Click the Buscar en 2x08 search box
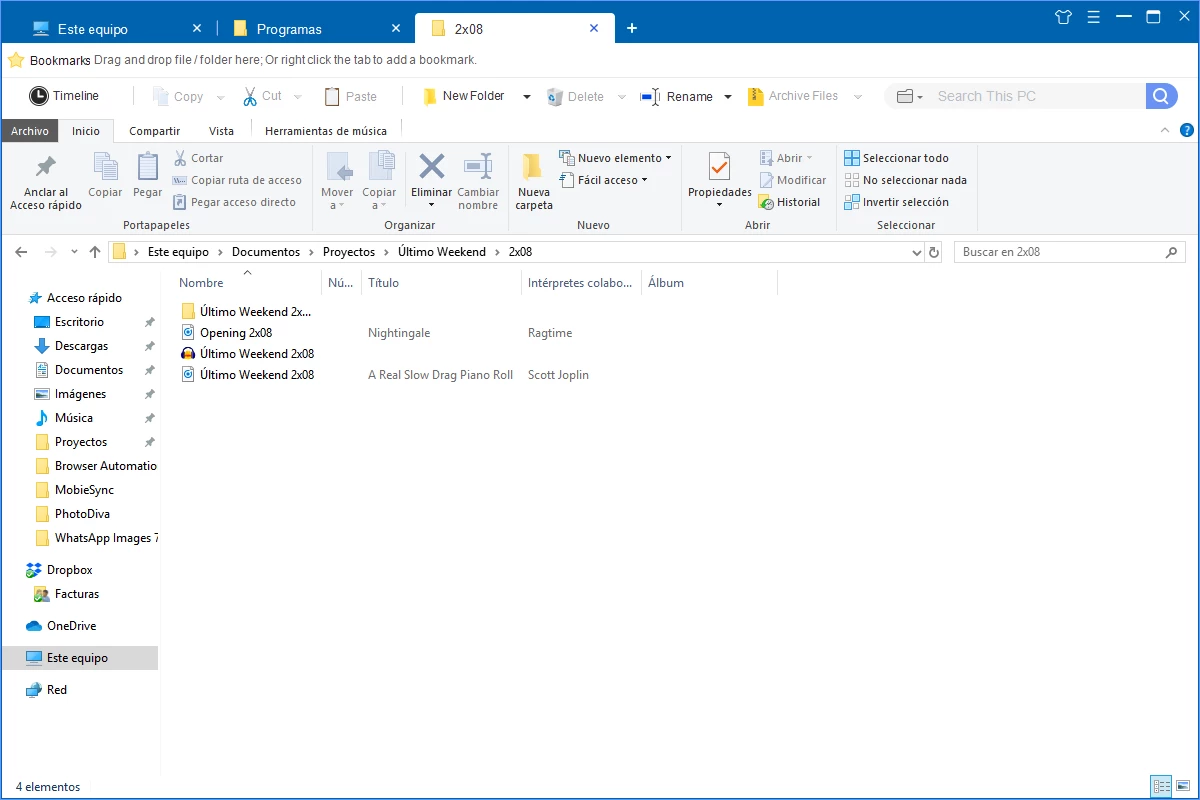The image size is (1200, 800). point(1069,252)
